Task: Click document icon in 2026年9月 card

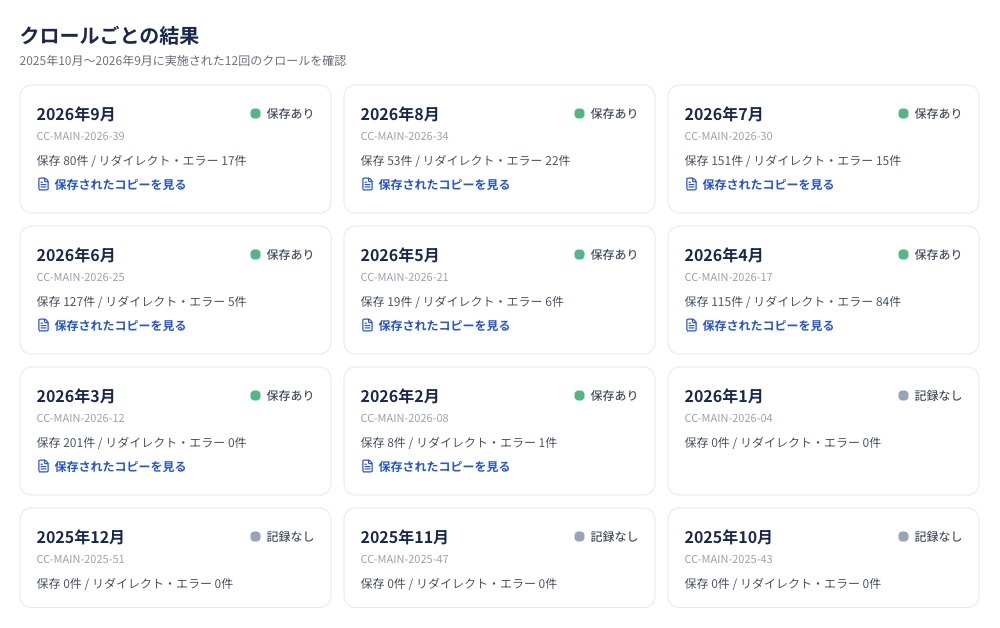Action: 43,184
